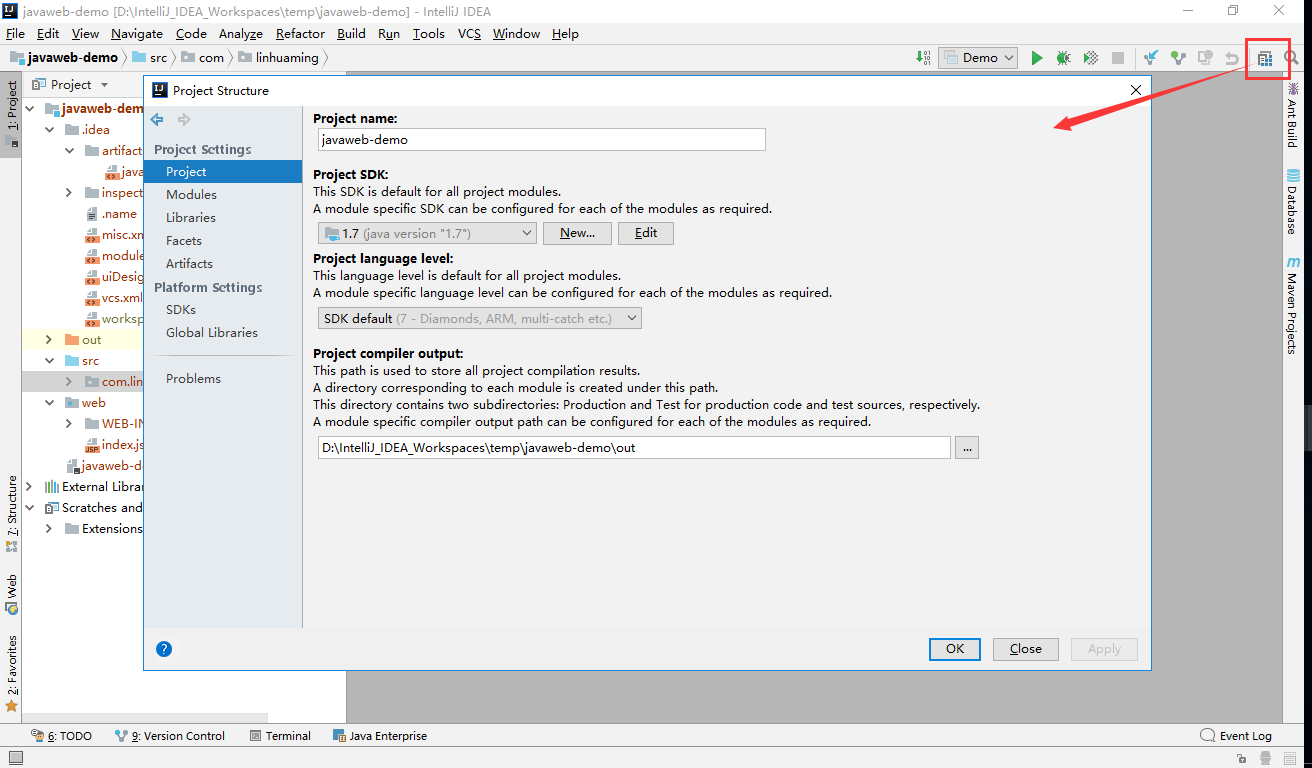Image resolution: width=1312 pixels, height=768 pixels.
Task: Expand the Extensions folder node
Action: pyautogui.click(x=49, y=529)
